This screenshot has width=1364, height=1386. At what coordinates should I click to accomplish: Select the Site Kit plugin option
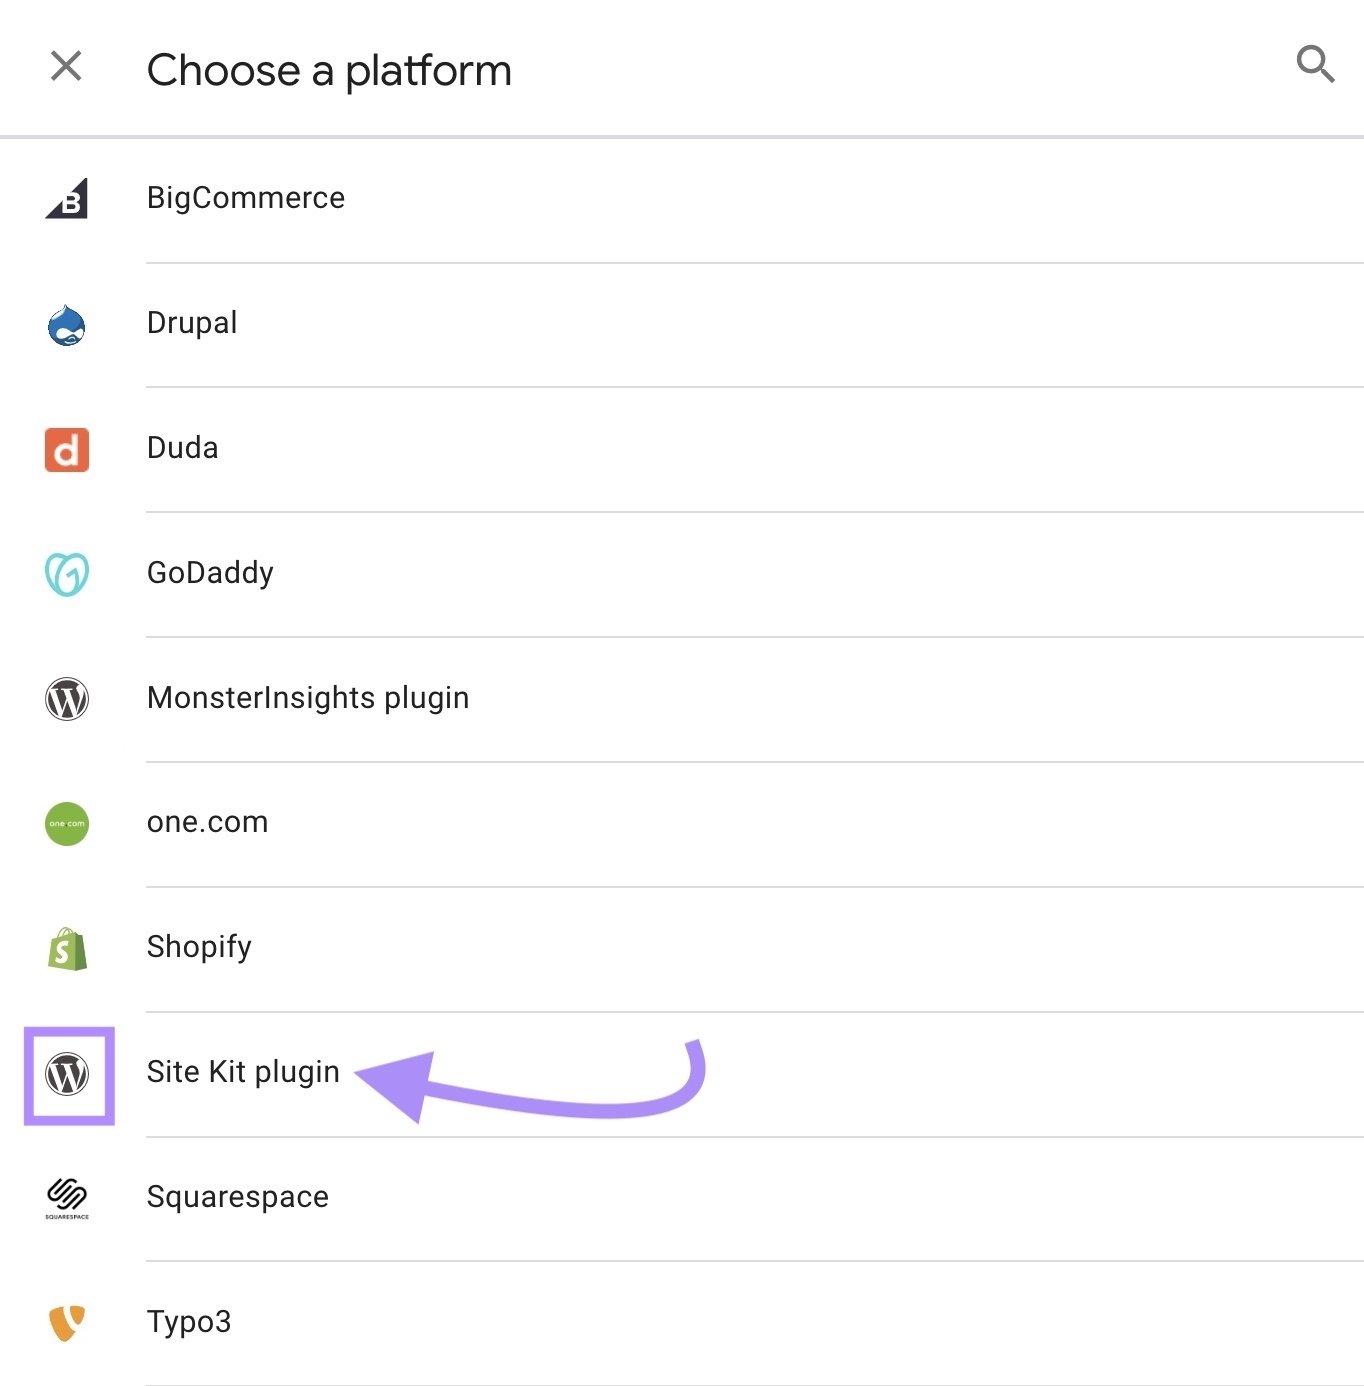243,1072
